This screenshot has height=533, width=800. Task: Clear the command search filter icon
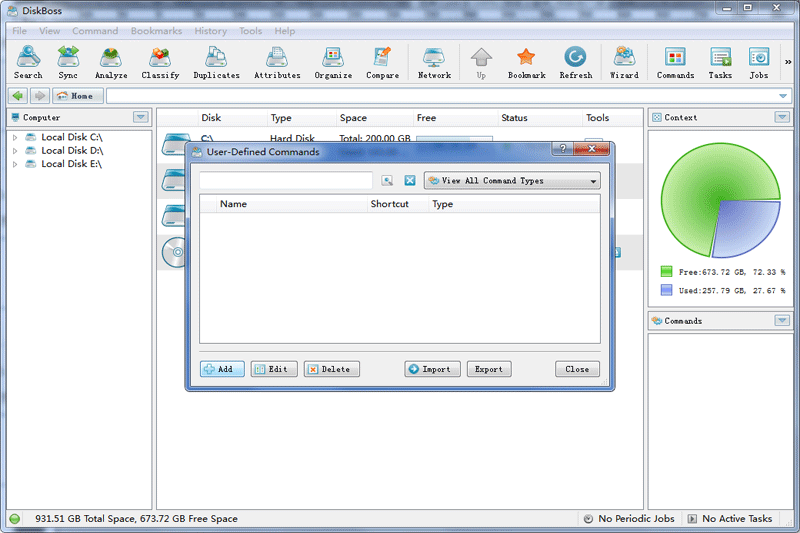click(410, 181)
